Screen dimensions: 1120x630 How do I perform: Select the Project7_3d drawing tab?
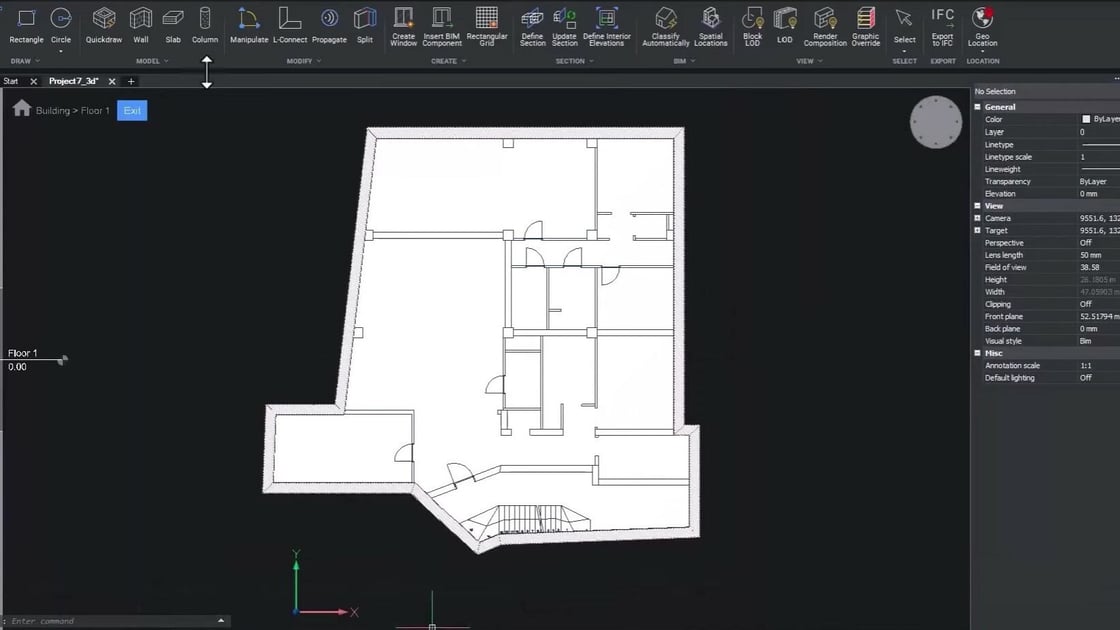click(x=75, y=81)
